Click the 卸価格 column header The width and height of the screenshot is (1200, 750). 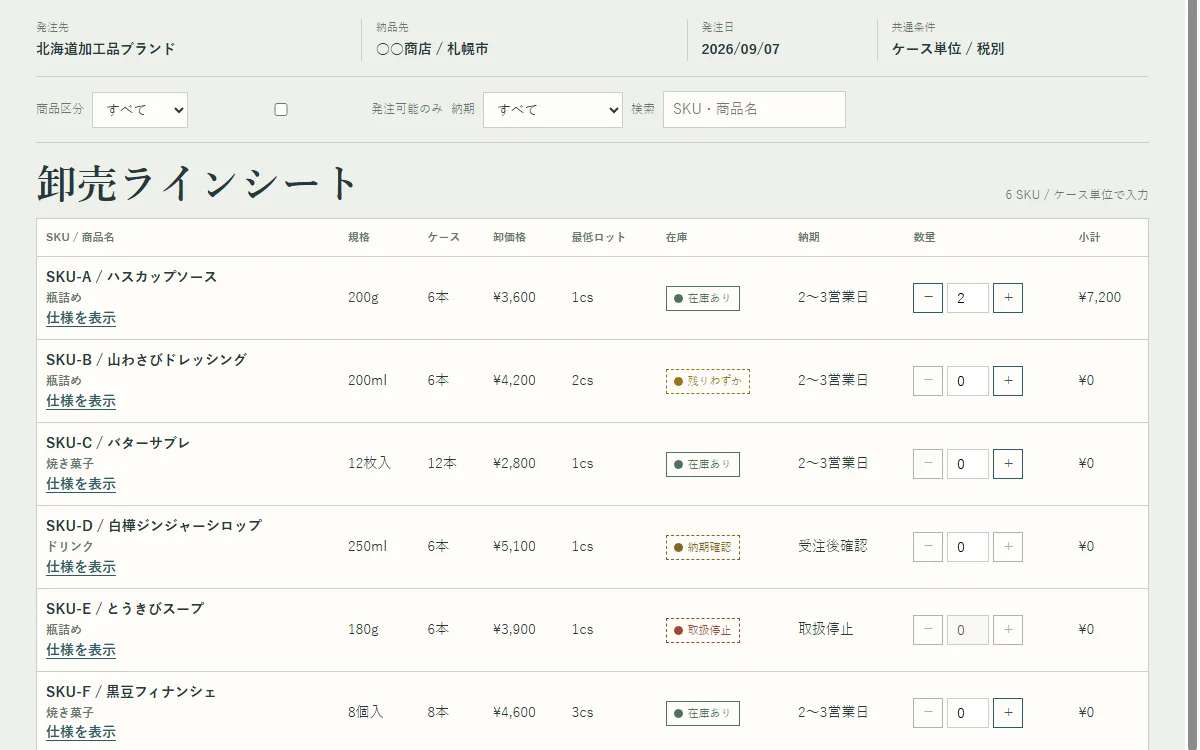(510, 238)
